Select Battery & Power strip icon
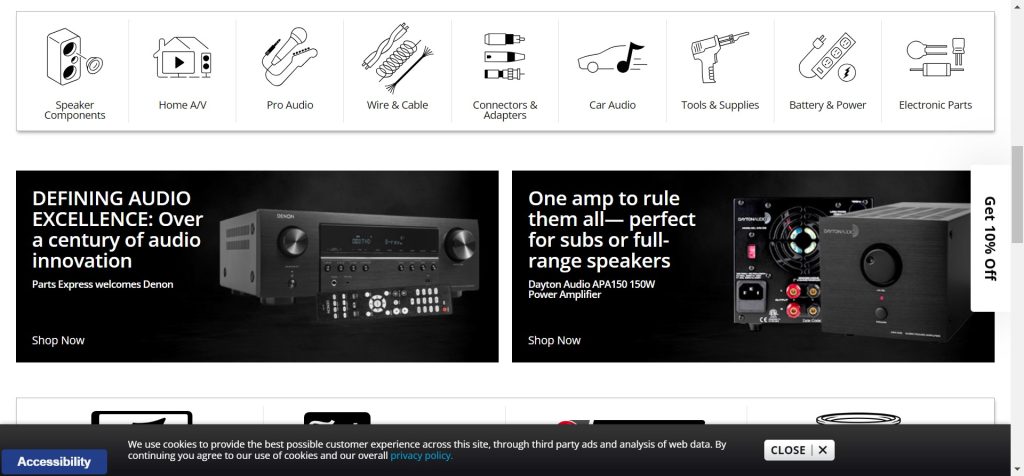The height and width of the screenshot is (476, 1024). [x=827, y=57]
